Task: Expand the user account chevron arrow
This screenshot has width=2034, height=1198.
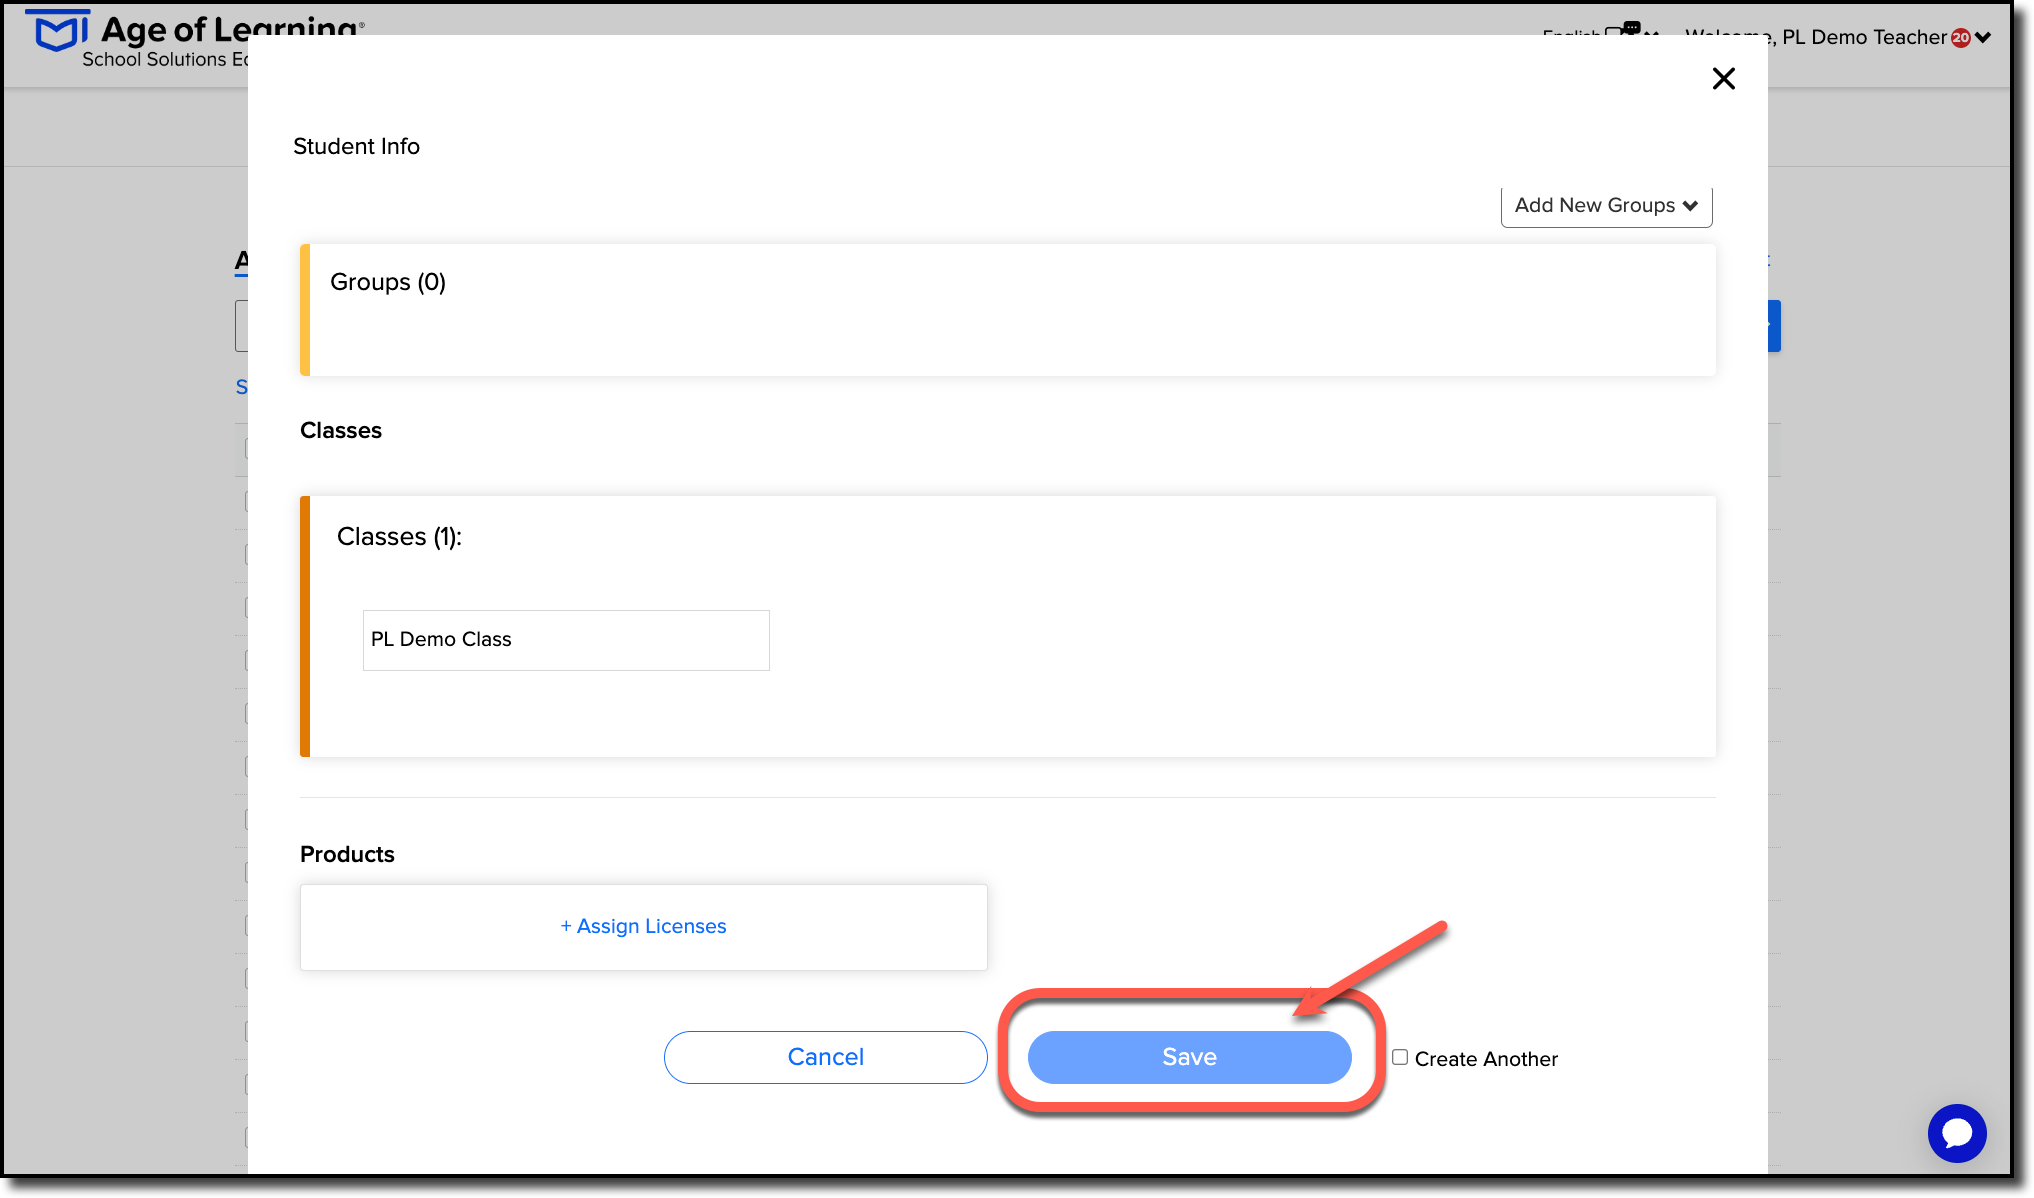Action: point(1983,38)
